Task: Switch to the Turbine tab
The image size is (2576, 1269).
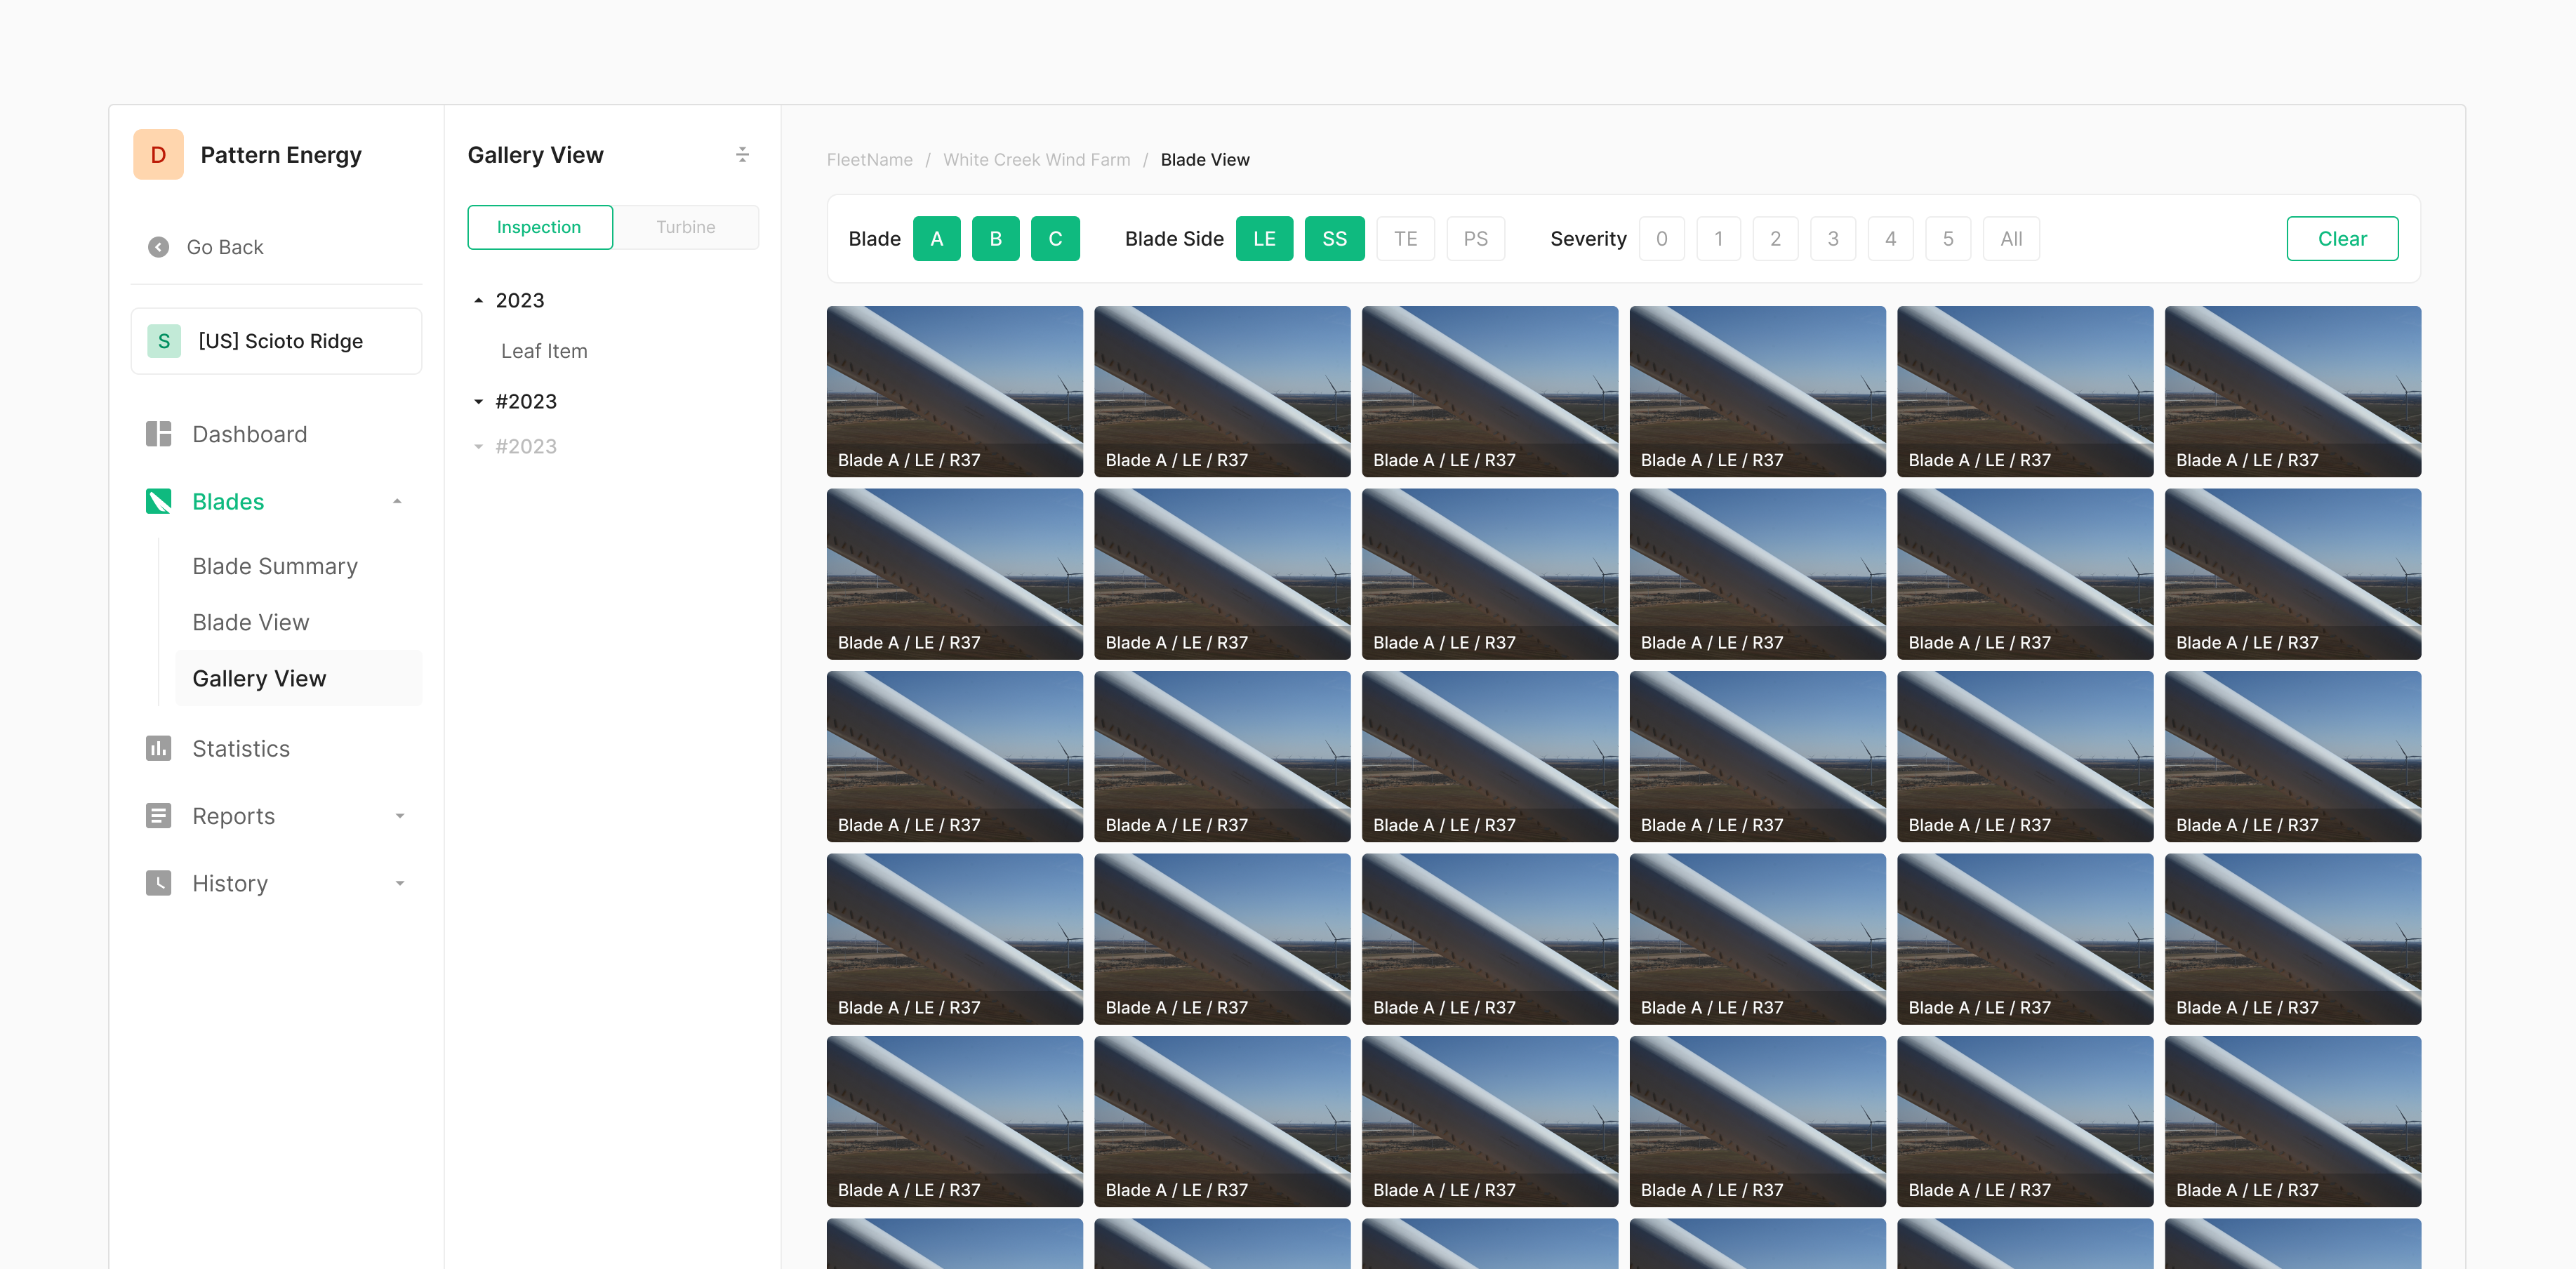Action: pyautogui.click(x=685, y=227)
